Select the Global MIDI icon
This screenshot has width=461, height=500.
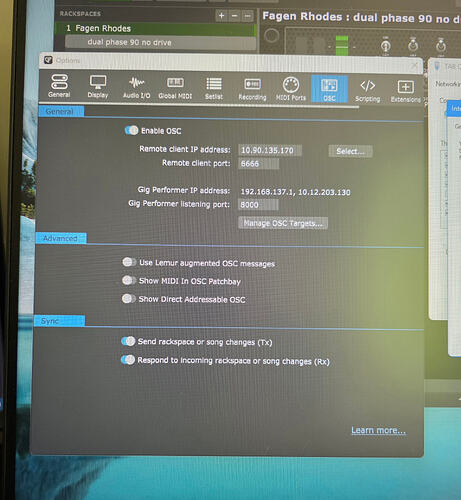click(175, 88)
